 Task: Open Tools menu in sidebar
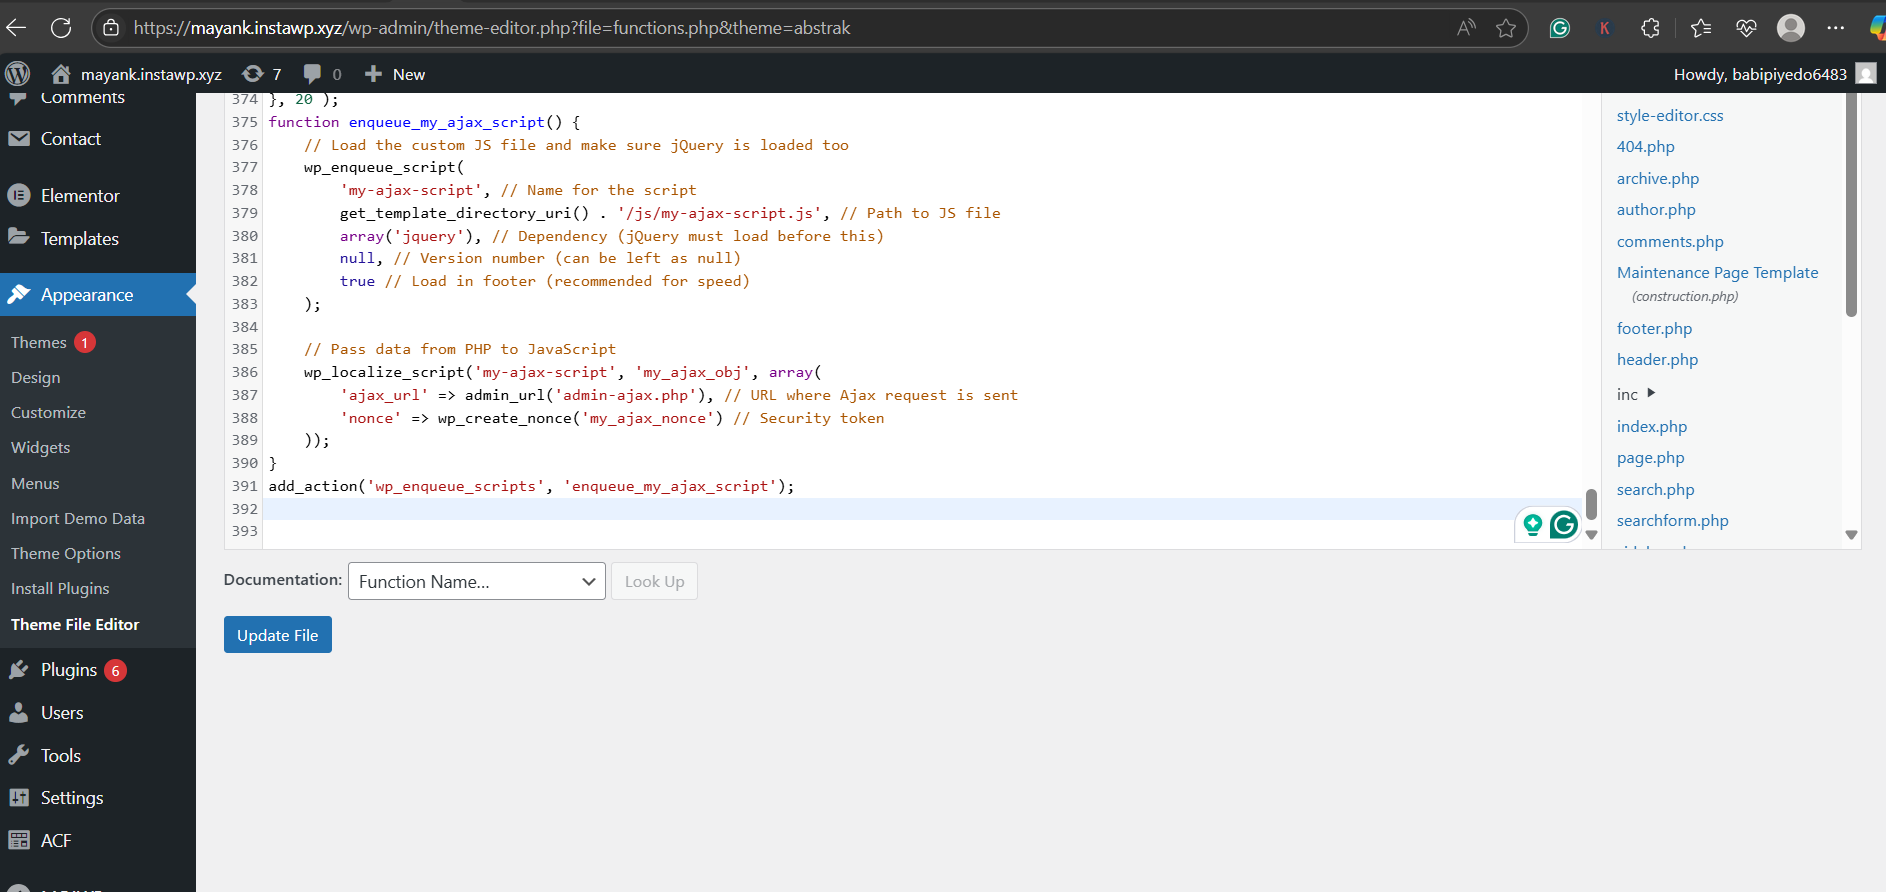pos(98,756)
